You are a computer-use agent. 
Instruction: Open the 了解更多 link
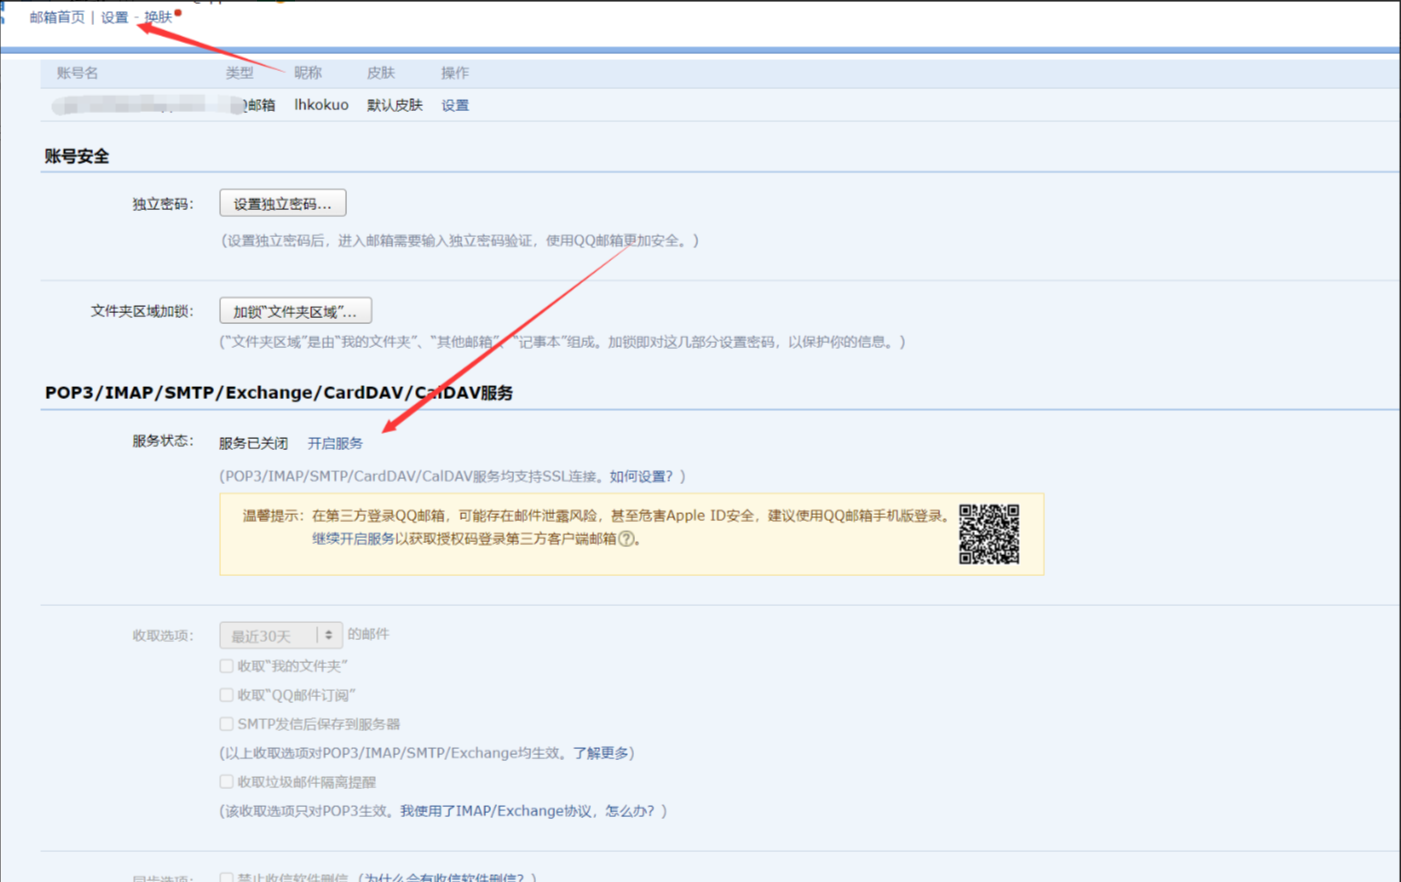[600, 753]
